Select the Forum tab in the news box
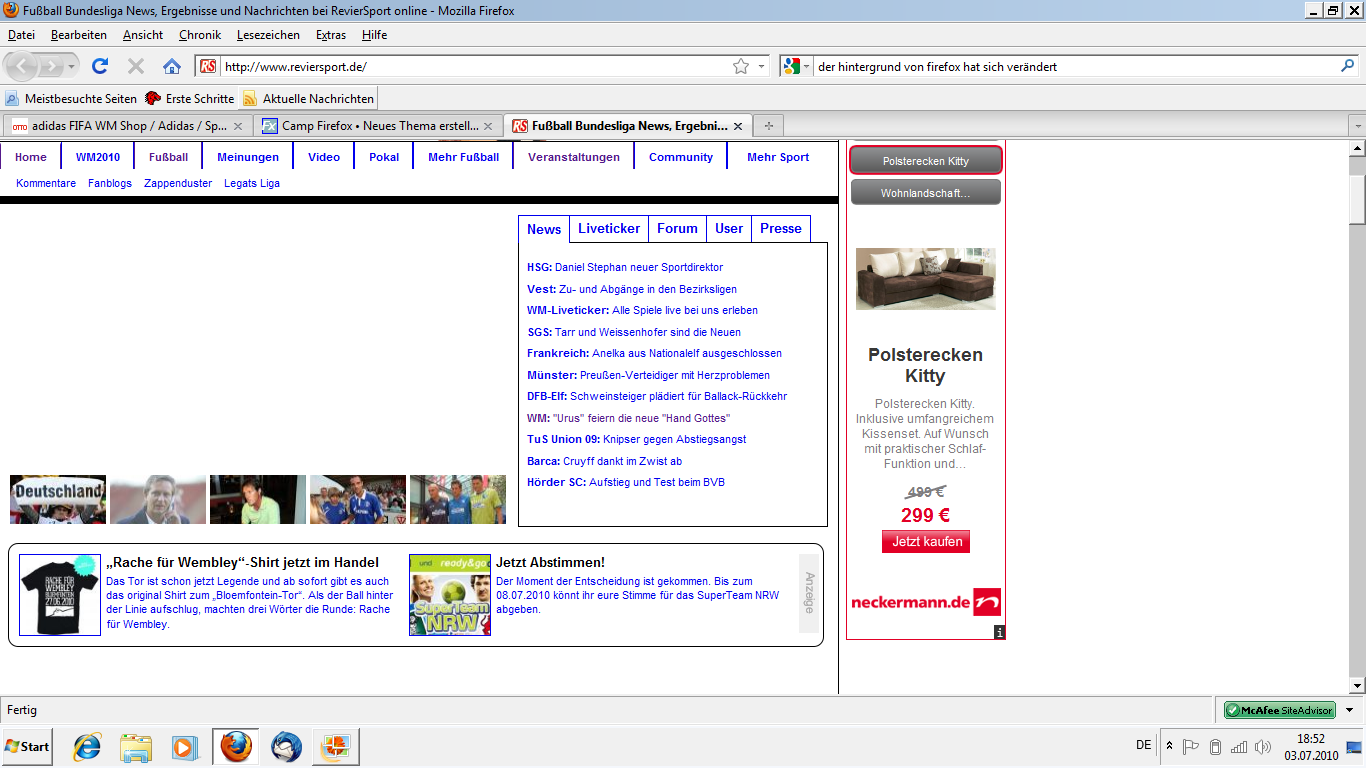The image size is (1366, 768). point(677,229)
